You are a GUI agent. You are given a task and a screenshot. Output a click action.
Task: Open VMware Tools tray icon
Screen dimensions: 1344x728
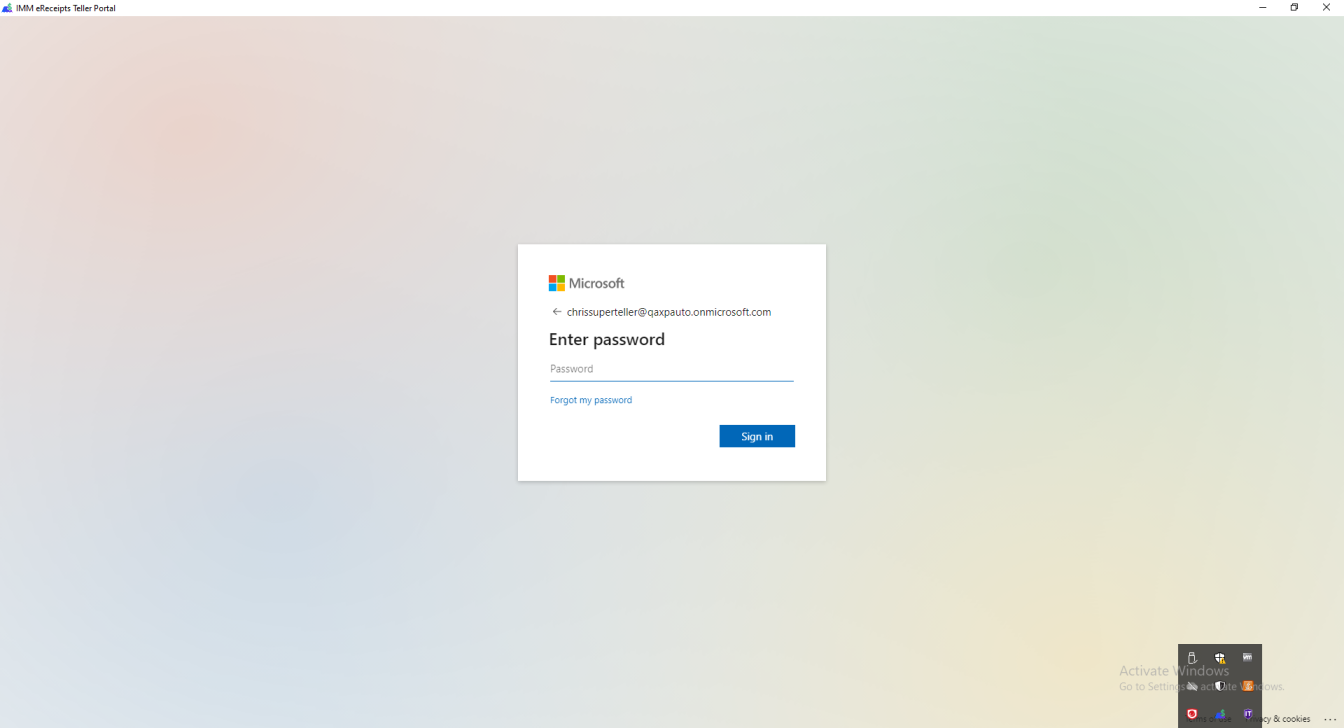[1247, 658]
